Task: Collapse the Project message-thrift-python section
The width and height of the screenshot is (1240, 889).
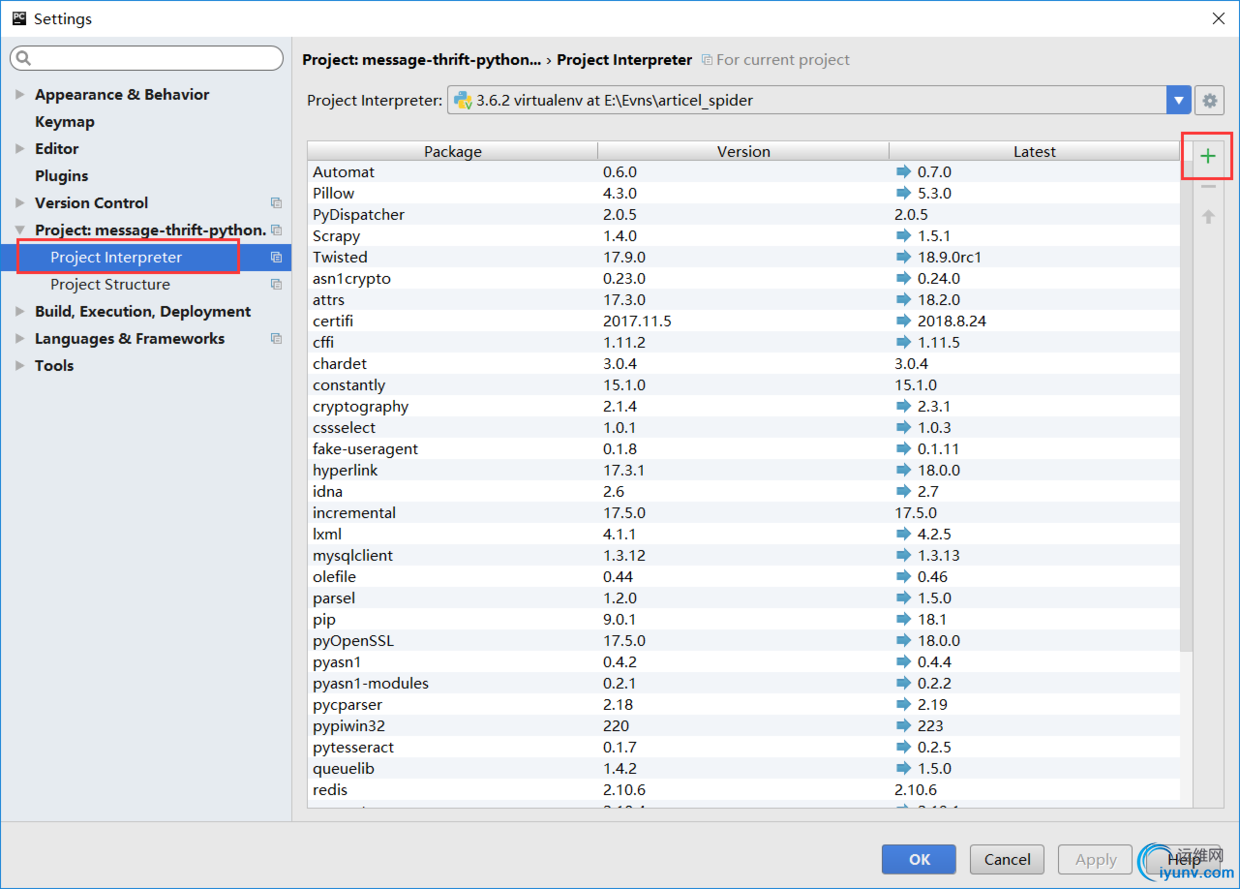Action: [x=20, y=230]
